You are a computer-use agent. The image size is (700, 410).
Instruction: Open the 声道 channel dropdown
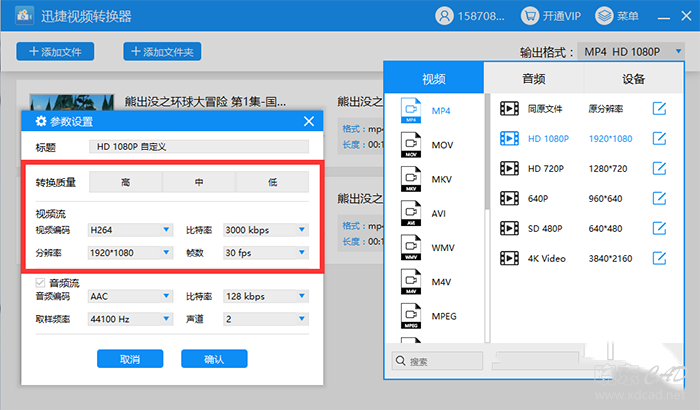[266, 319]
